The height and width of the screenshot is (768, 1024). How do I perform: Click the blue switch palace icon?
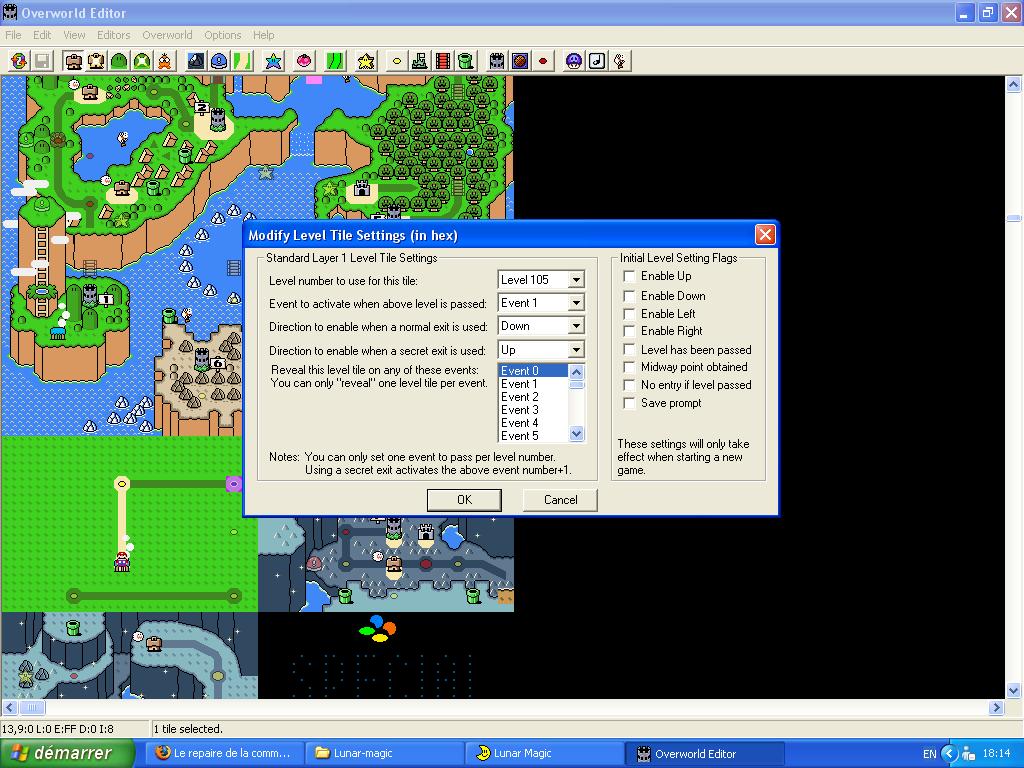tap(219, 61)
